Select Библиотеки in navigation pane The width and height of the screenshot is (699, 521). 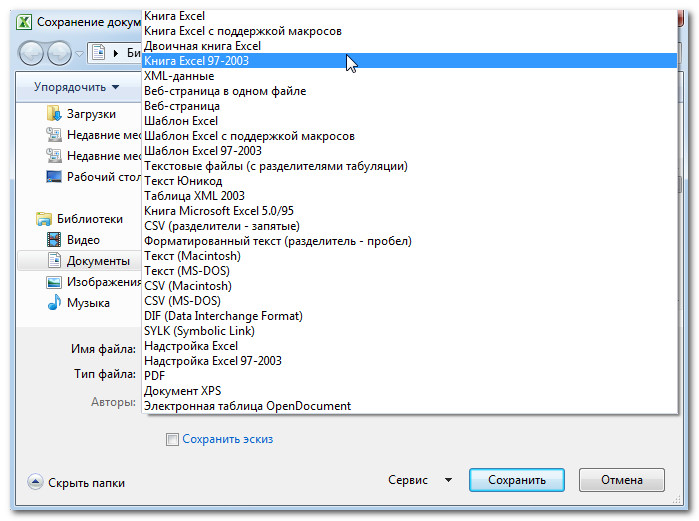(x=79, y=219)
